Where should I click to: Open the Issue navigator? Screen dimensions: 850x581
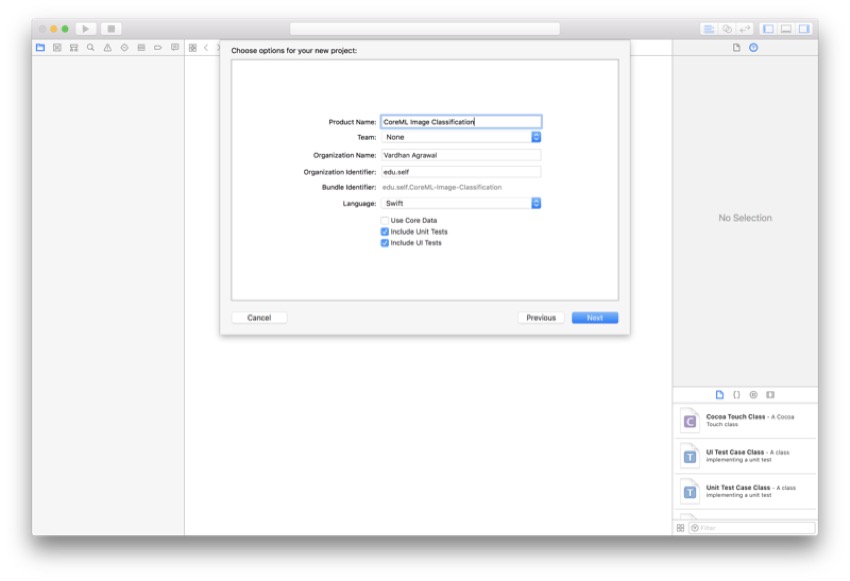point(109,45)
